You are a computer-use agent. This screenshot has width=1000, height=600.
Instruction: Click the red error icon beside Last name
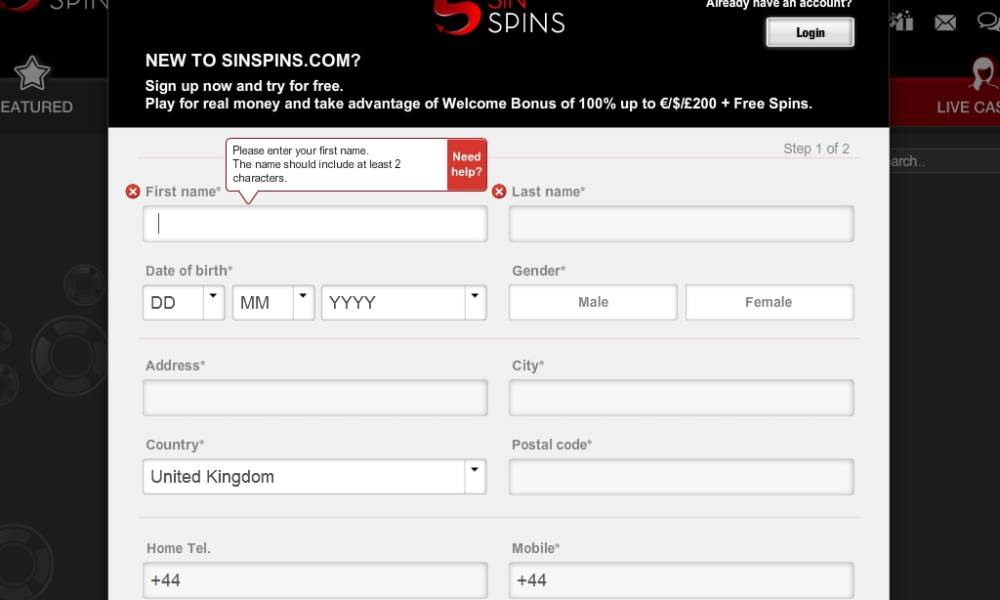[499, 191]
